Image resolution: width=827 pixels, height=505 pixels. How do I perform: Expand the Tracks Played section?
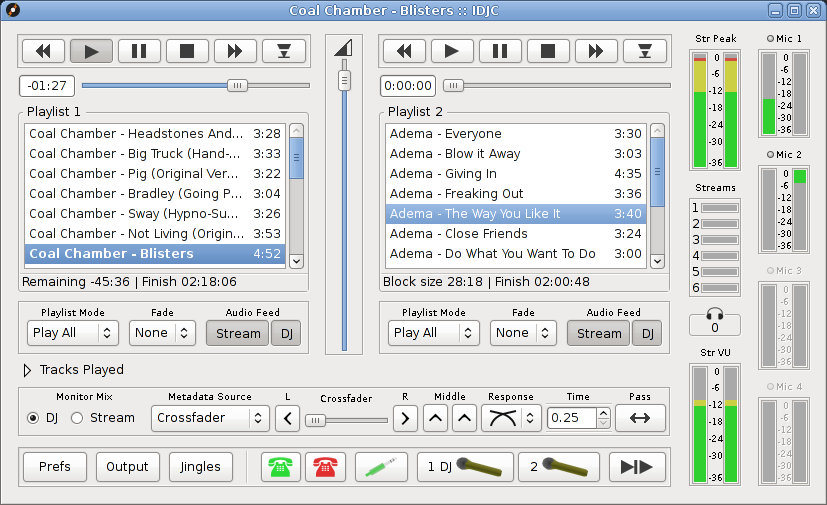(27, 370)
